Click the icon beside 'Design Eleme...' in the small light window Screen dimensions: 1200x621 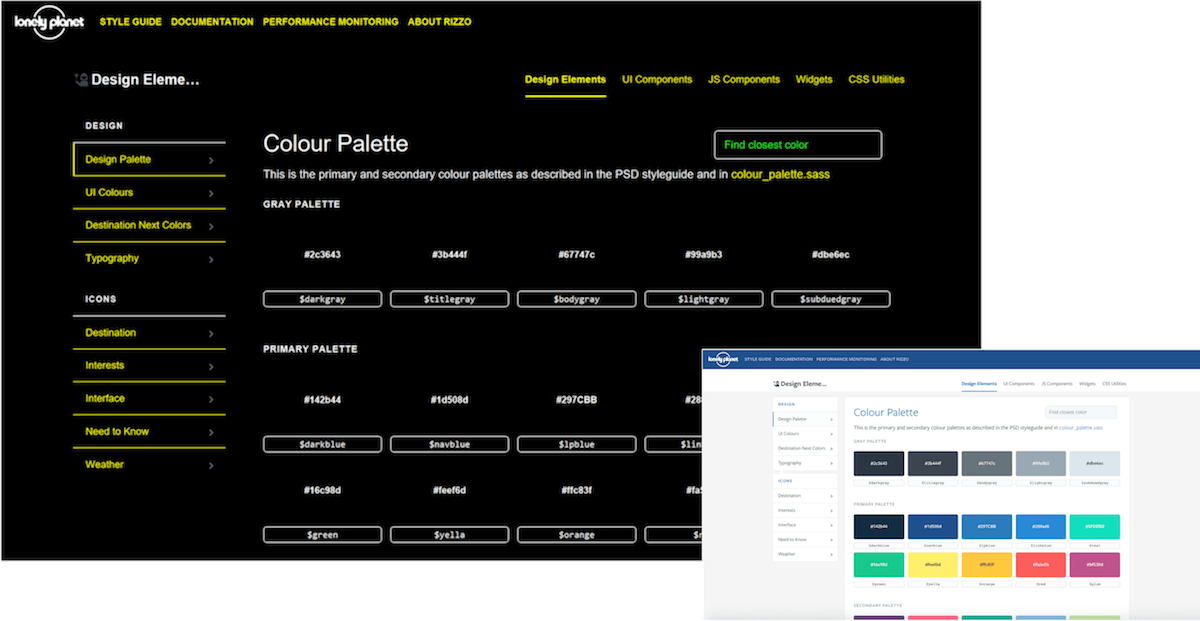pyautogui.click(x=776, y=384)
